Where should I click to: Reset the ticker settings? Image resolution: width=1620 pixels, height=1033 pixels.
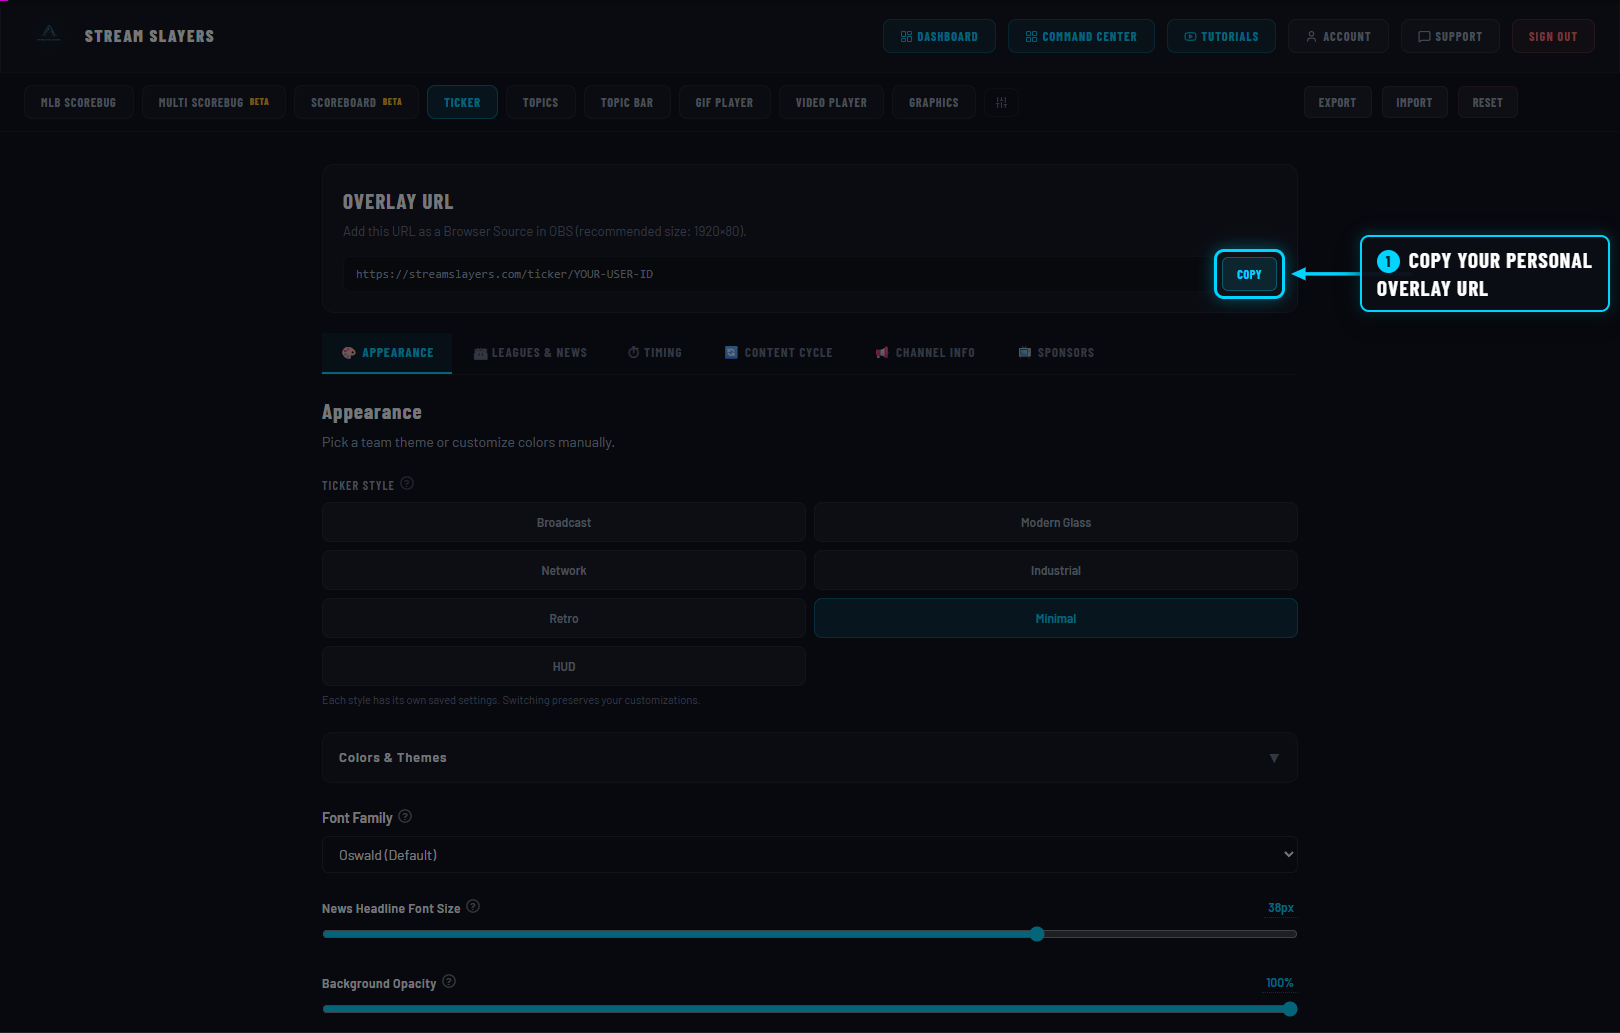pos(1488,102)
